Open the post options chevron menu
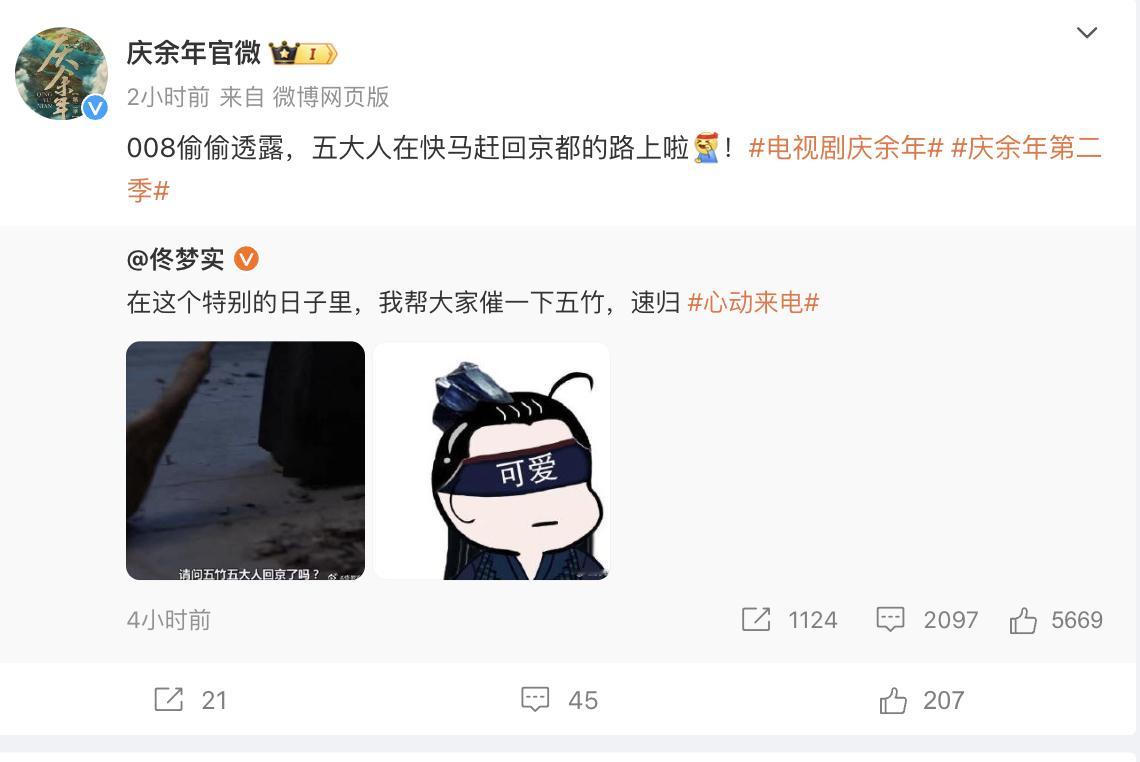The image size is (1140, 762). click(x=1086, y=33)
